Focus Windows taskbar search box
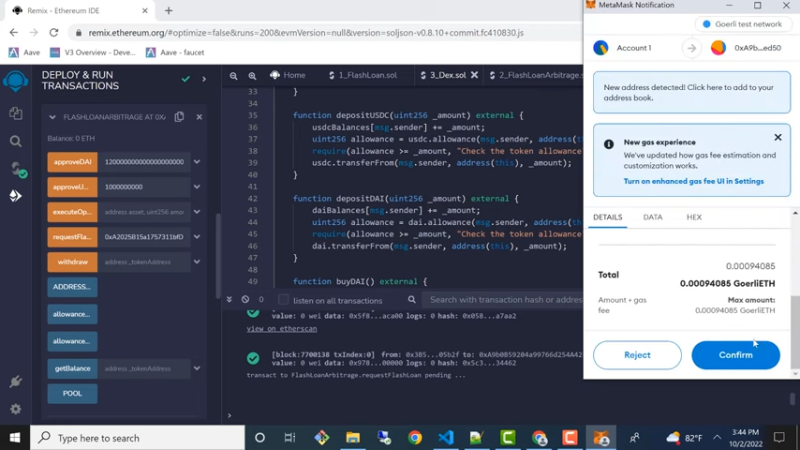Viewport: 800px width, 450px height. 138,438
